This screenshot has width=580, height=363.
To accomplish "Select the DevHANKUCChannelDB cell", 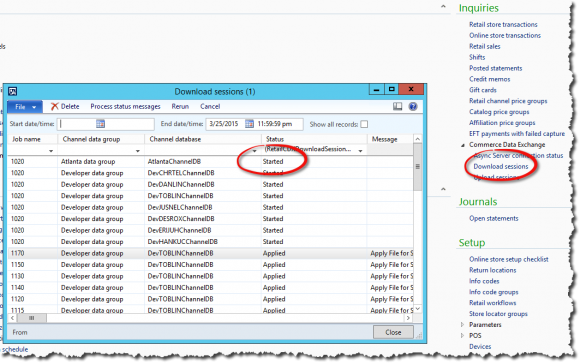I will tap(182, 242).
